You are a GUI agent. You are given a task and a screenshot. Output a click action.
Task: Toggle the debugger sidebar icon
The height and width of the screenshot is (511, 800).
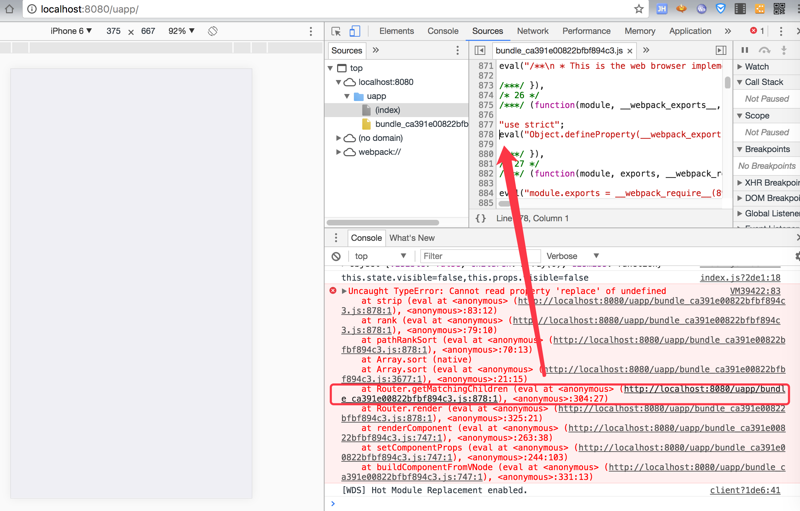pos(720,50)
